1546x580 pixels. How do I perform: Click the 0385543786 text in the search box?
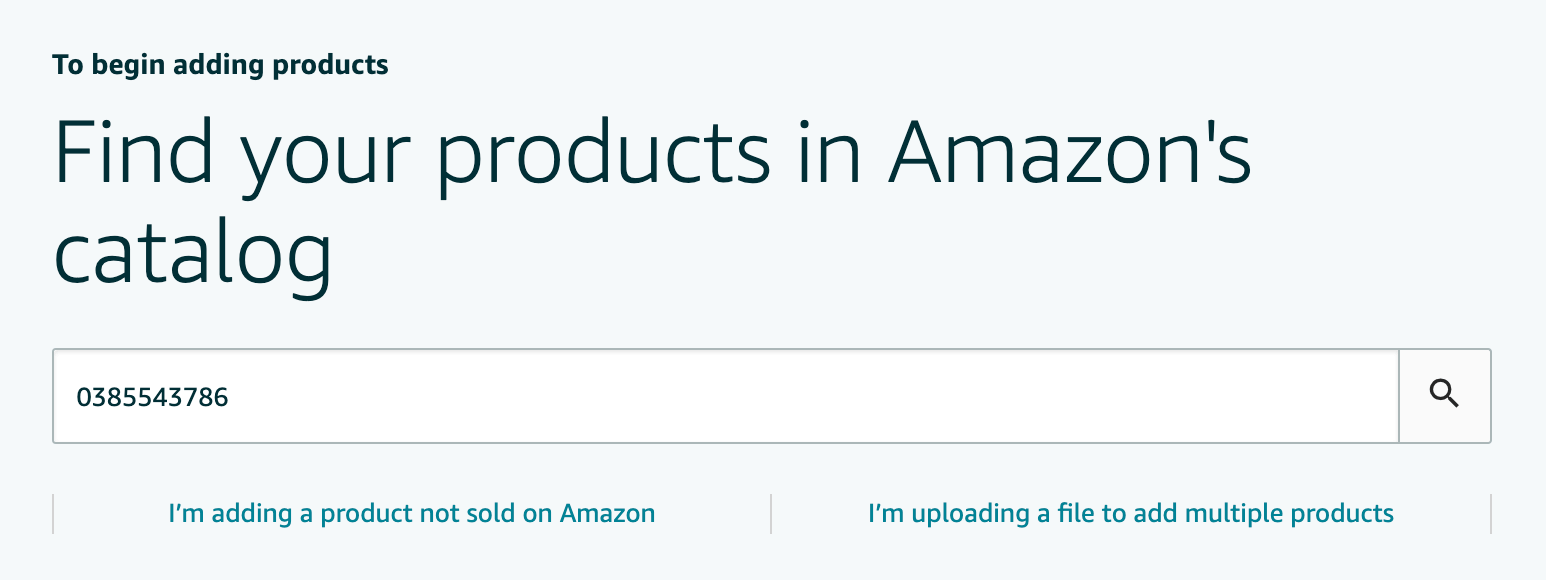(x=153, y=398)
